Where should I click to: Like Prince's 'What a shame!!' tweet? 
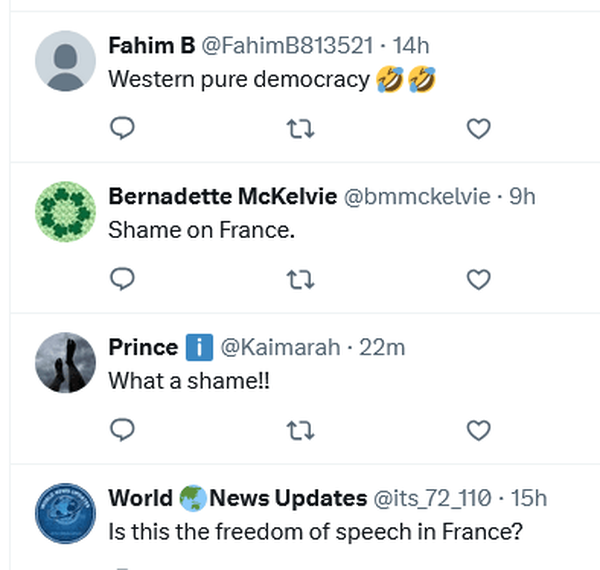pyautogui.click(x=479, y=430)
